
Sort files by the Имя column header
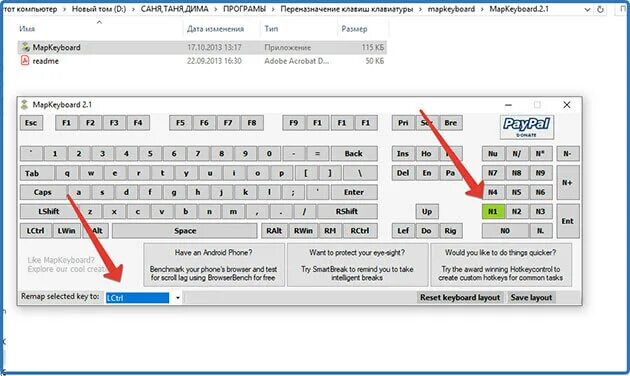click(27, 29)
